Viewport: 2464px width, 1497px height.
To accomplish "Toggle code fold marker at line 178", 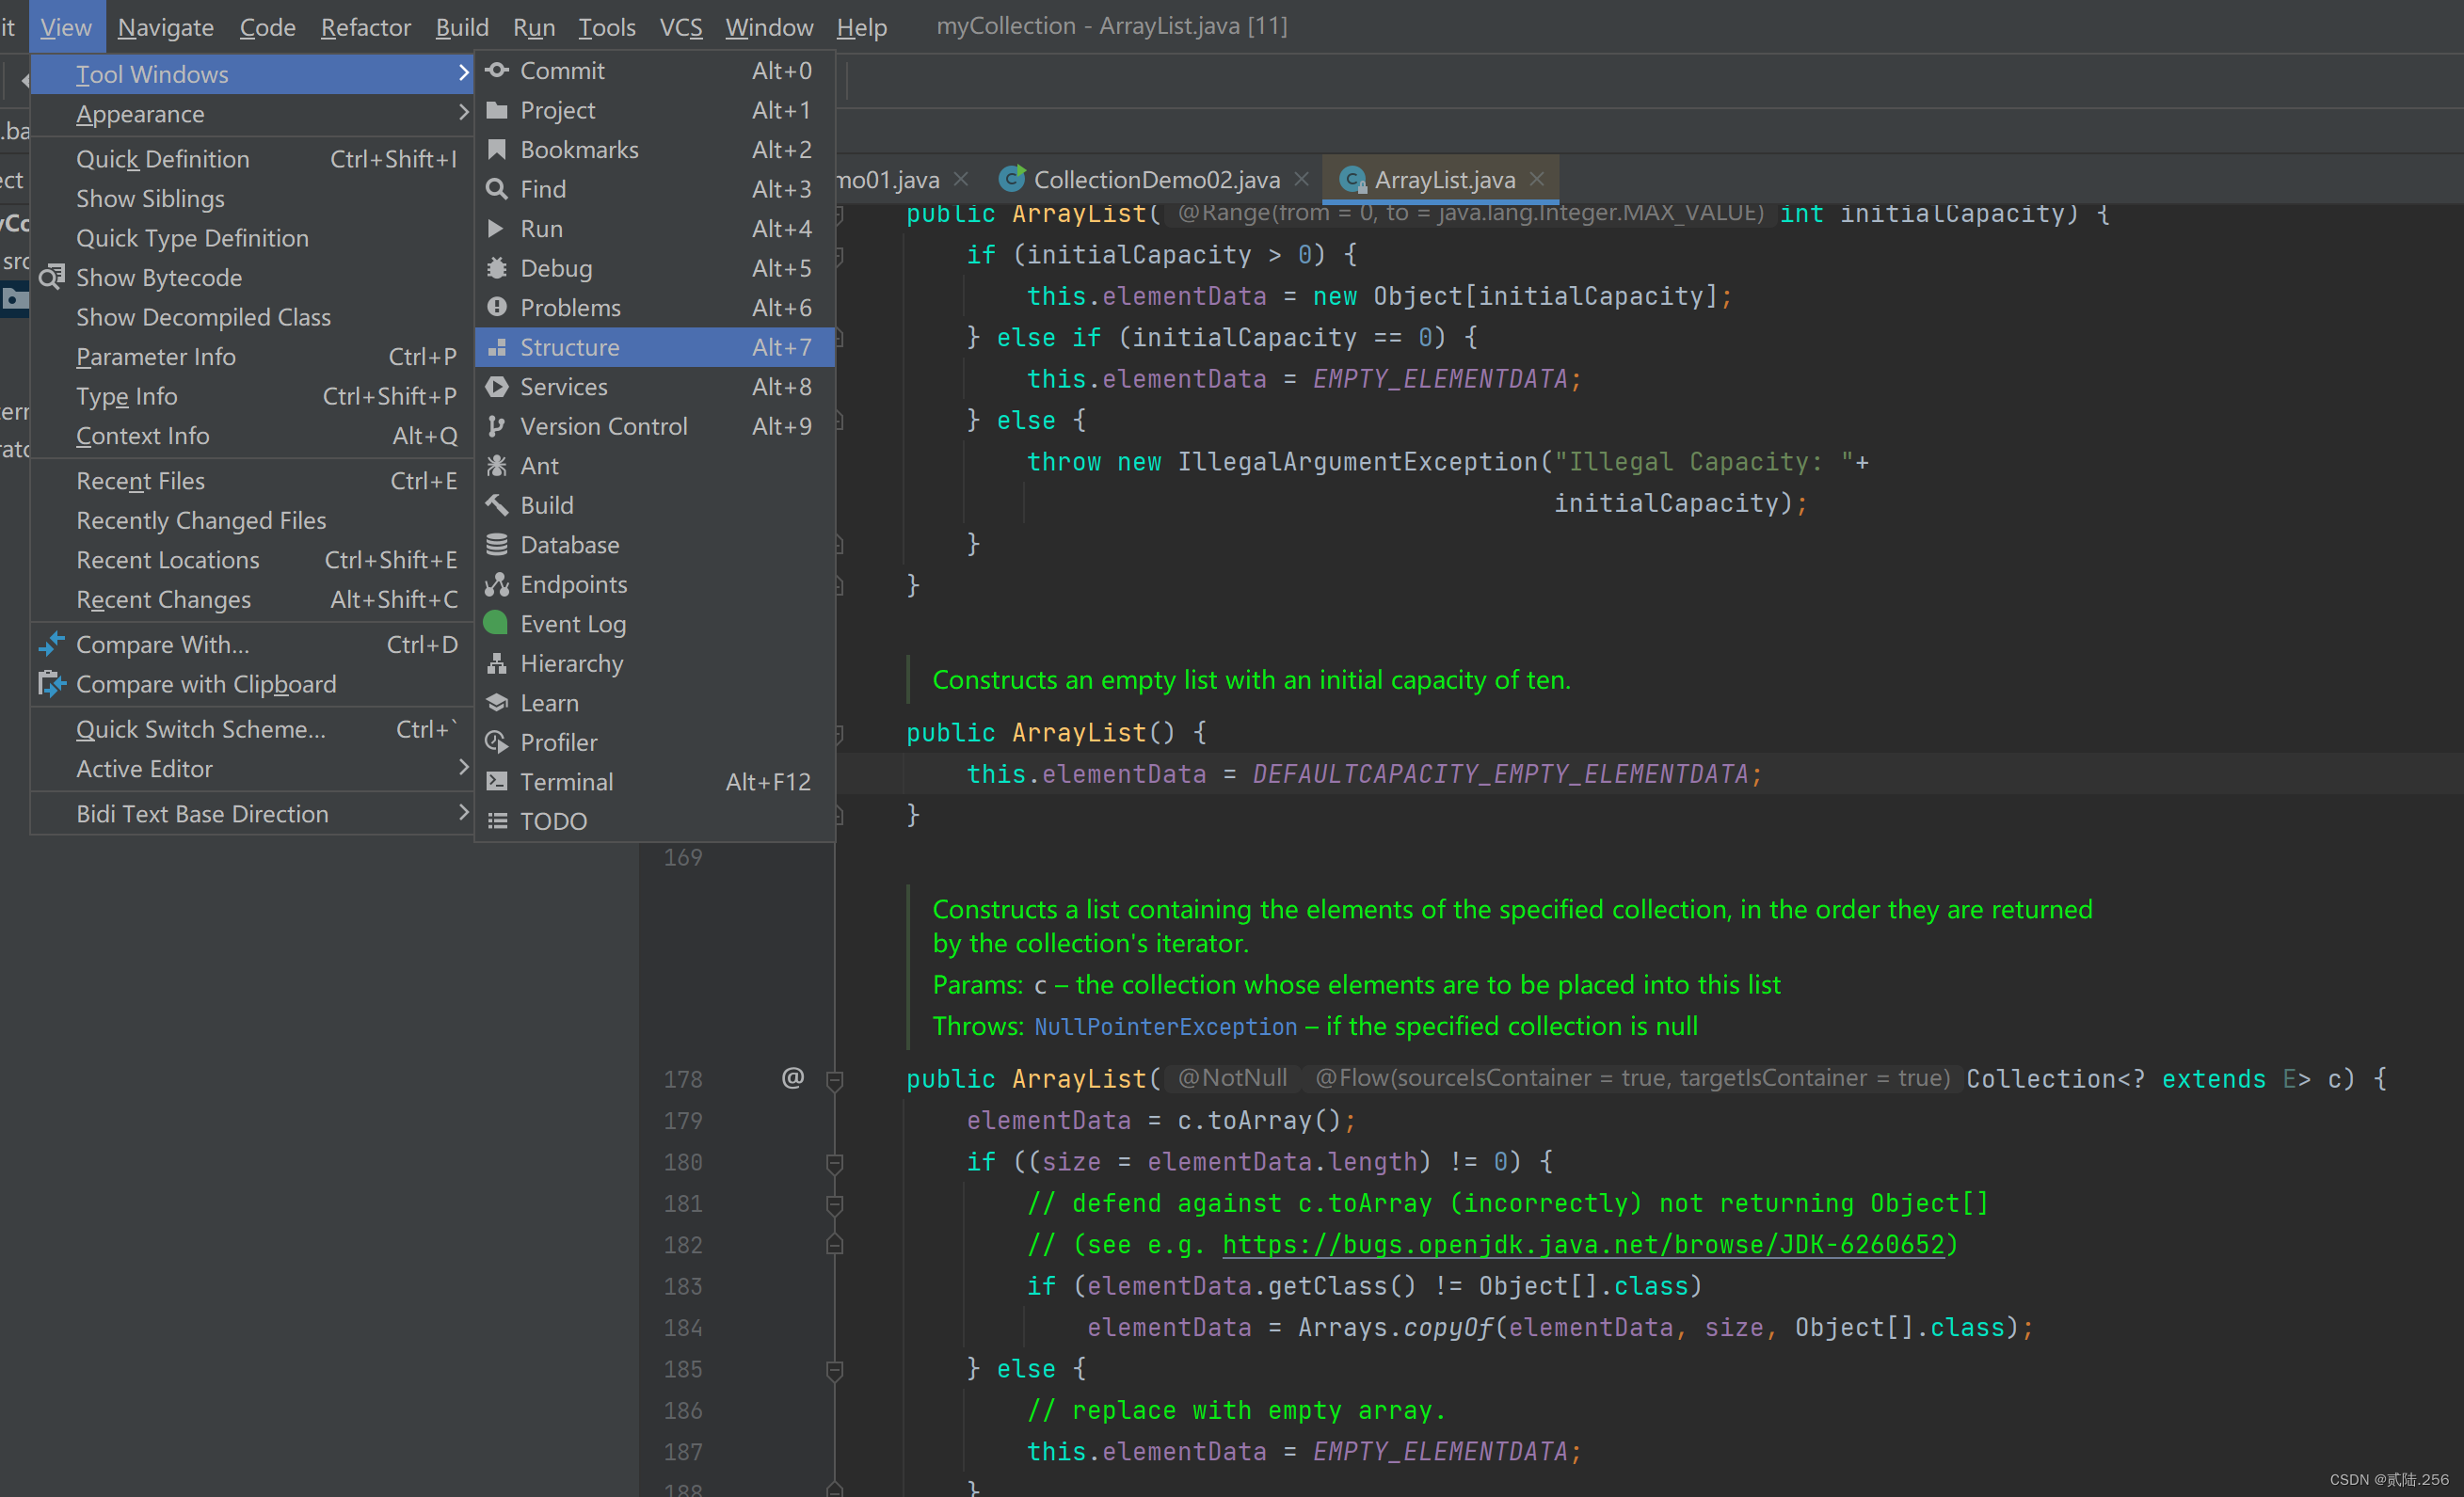I will tap(835, 1079).
